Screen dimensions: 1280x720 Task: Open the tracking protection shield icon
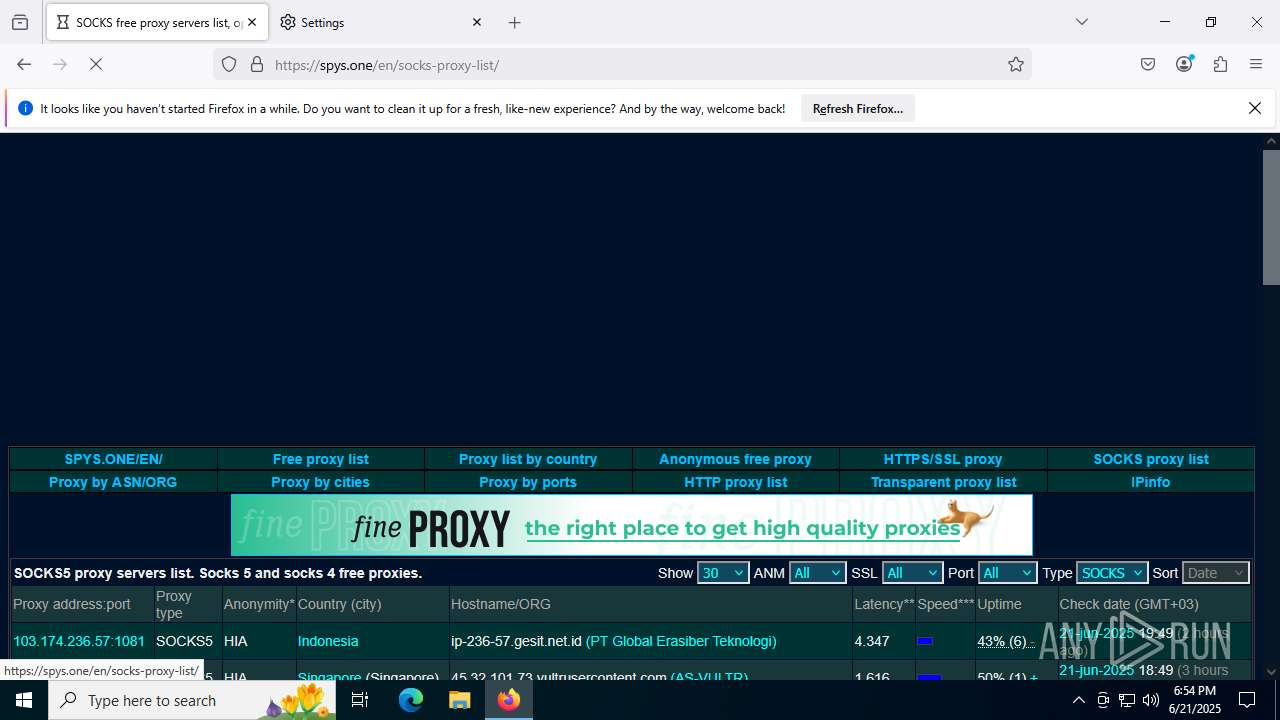(x=229, y=64)
